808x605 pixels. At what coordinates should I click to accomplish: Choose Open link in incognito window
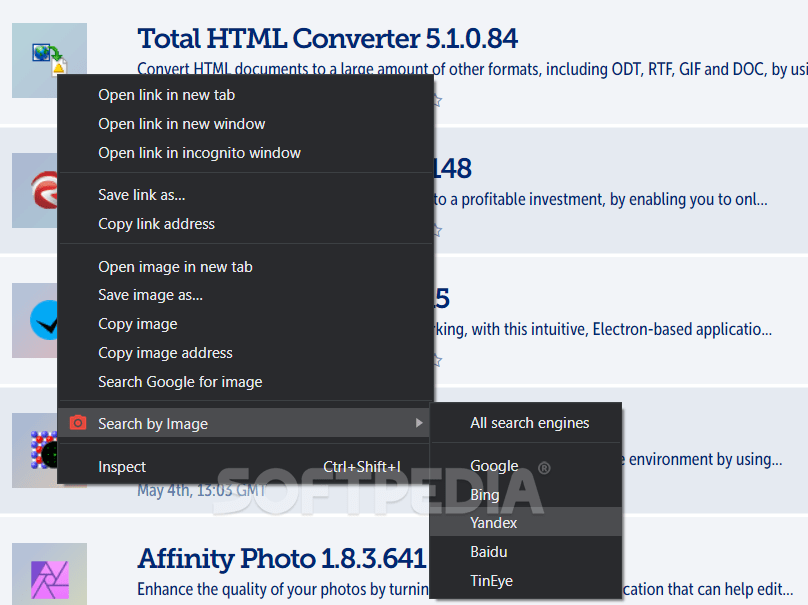tap(245, 153)
